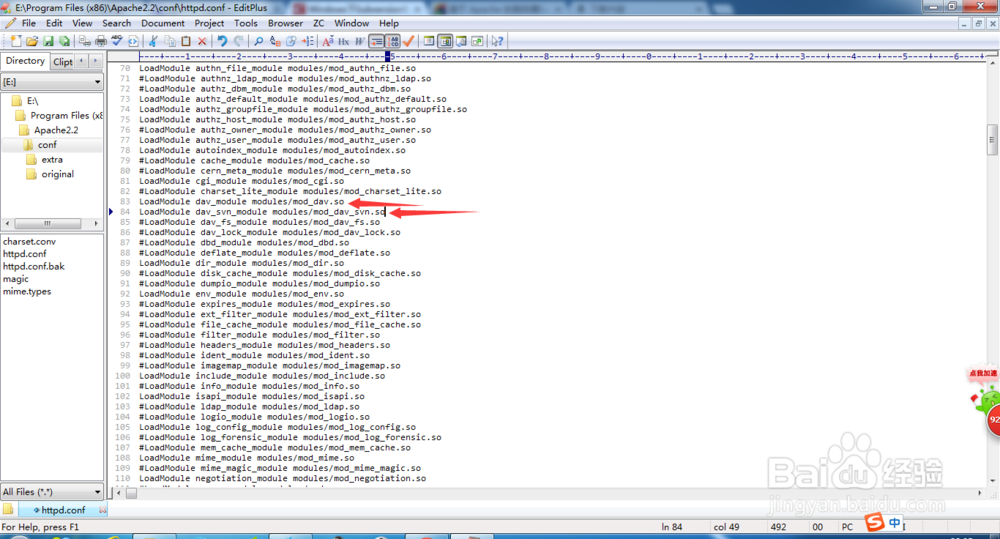Viewport: 1000px width, 539px height.
Task: Click the Hx hex viewer icon
Action: (344, 41)
